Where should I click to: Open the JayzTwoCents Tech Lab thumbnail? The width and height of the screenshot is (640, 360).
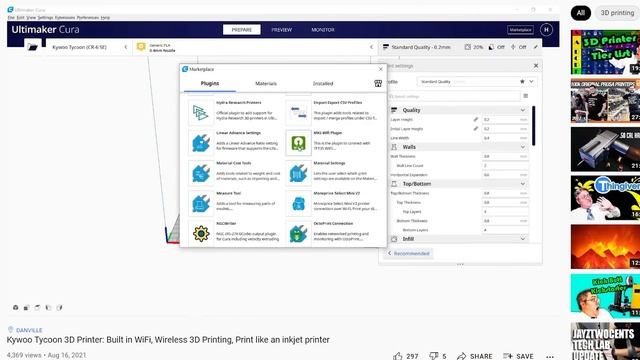(605, 341)
